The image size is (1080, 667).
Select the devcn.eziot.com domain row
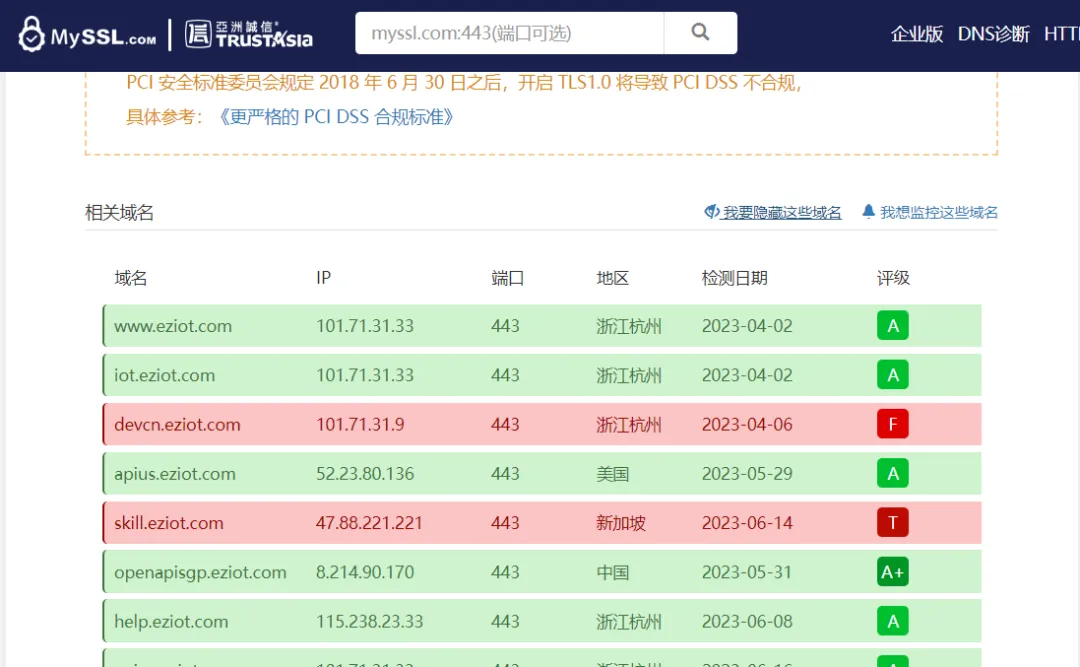click(177, 424)
